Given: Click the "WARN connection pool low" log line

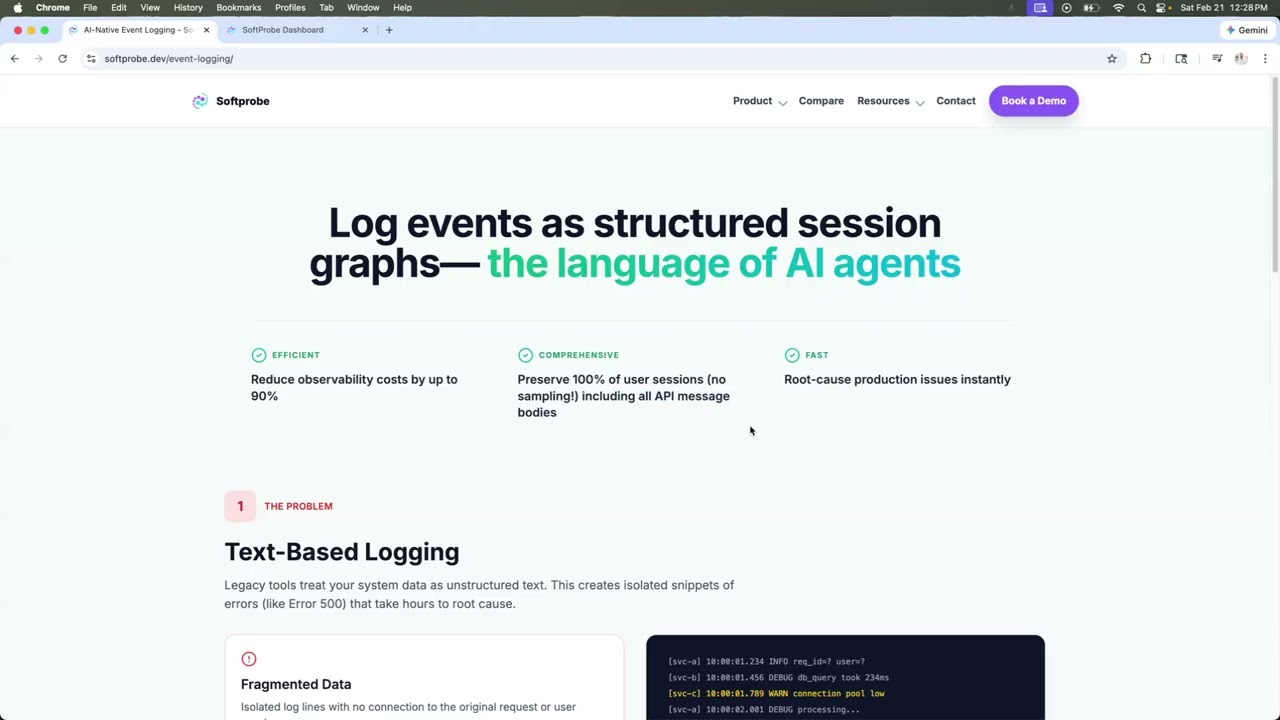Looking at the screenshot, I should [x=776, y=693].
